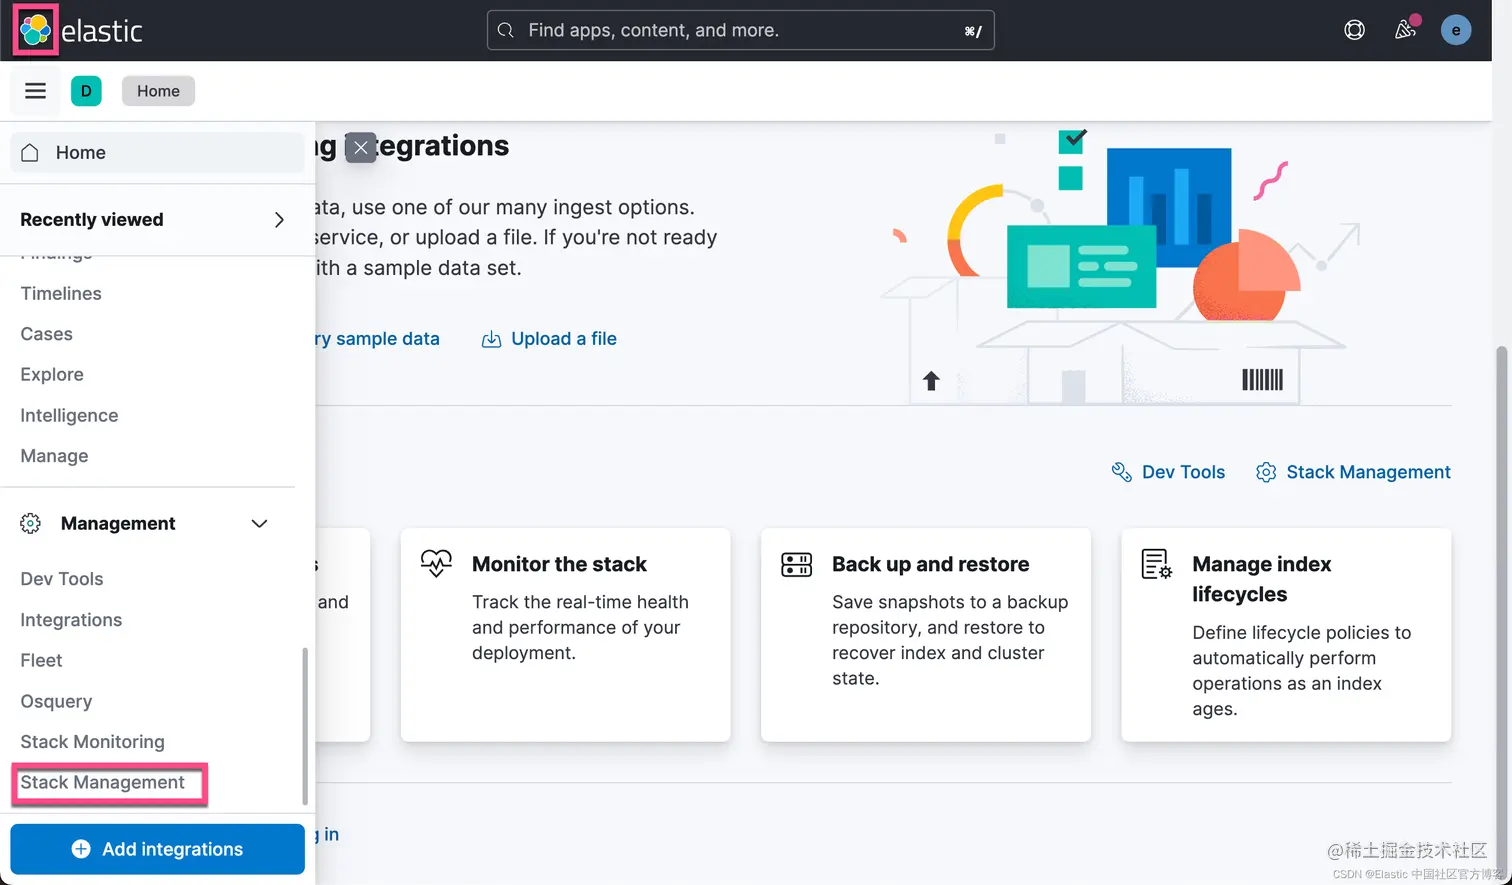Open Stack Monitoring in the sidebar

pos(92,742)
